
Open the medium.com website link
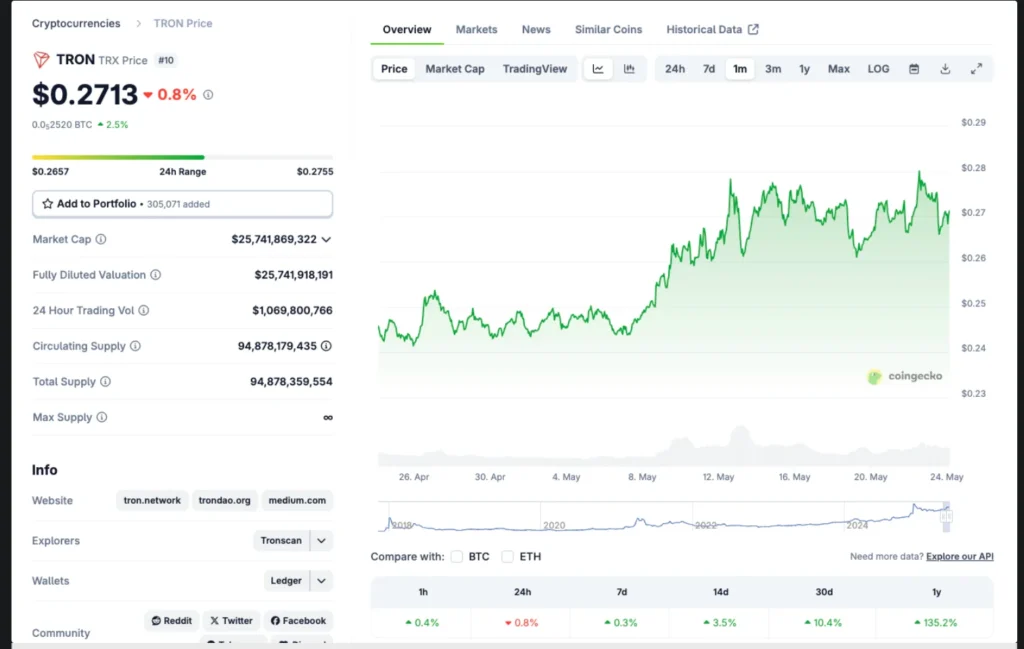point(297,500)
